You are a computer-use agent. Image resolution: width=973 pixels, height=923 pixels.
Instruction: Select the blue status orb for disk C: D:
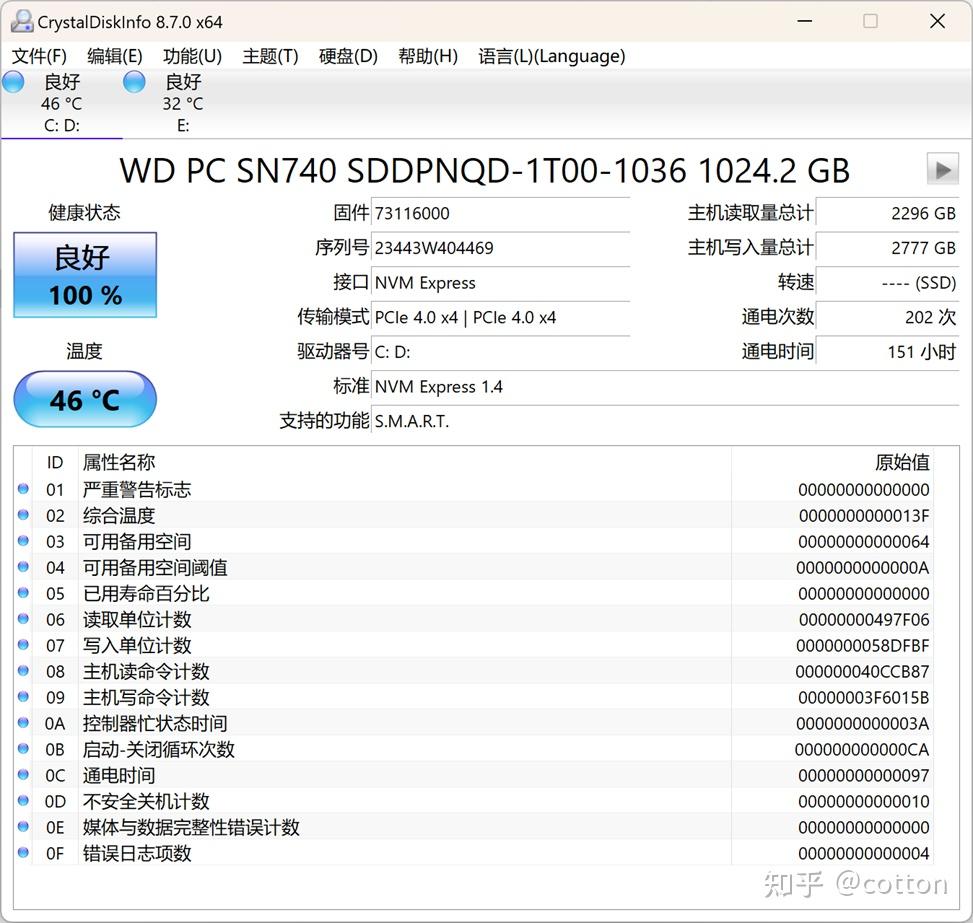[13, 82]
